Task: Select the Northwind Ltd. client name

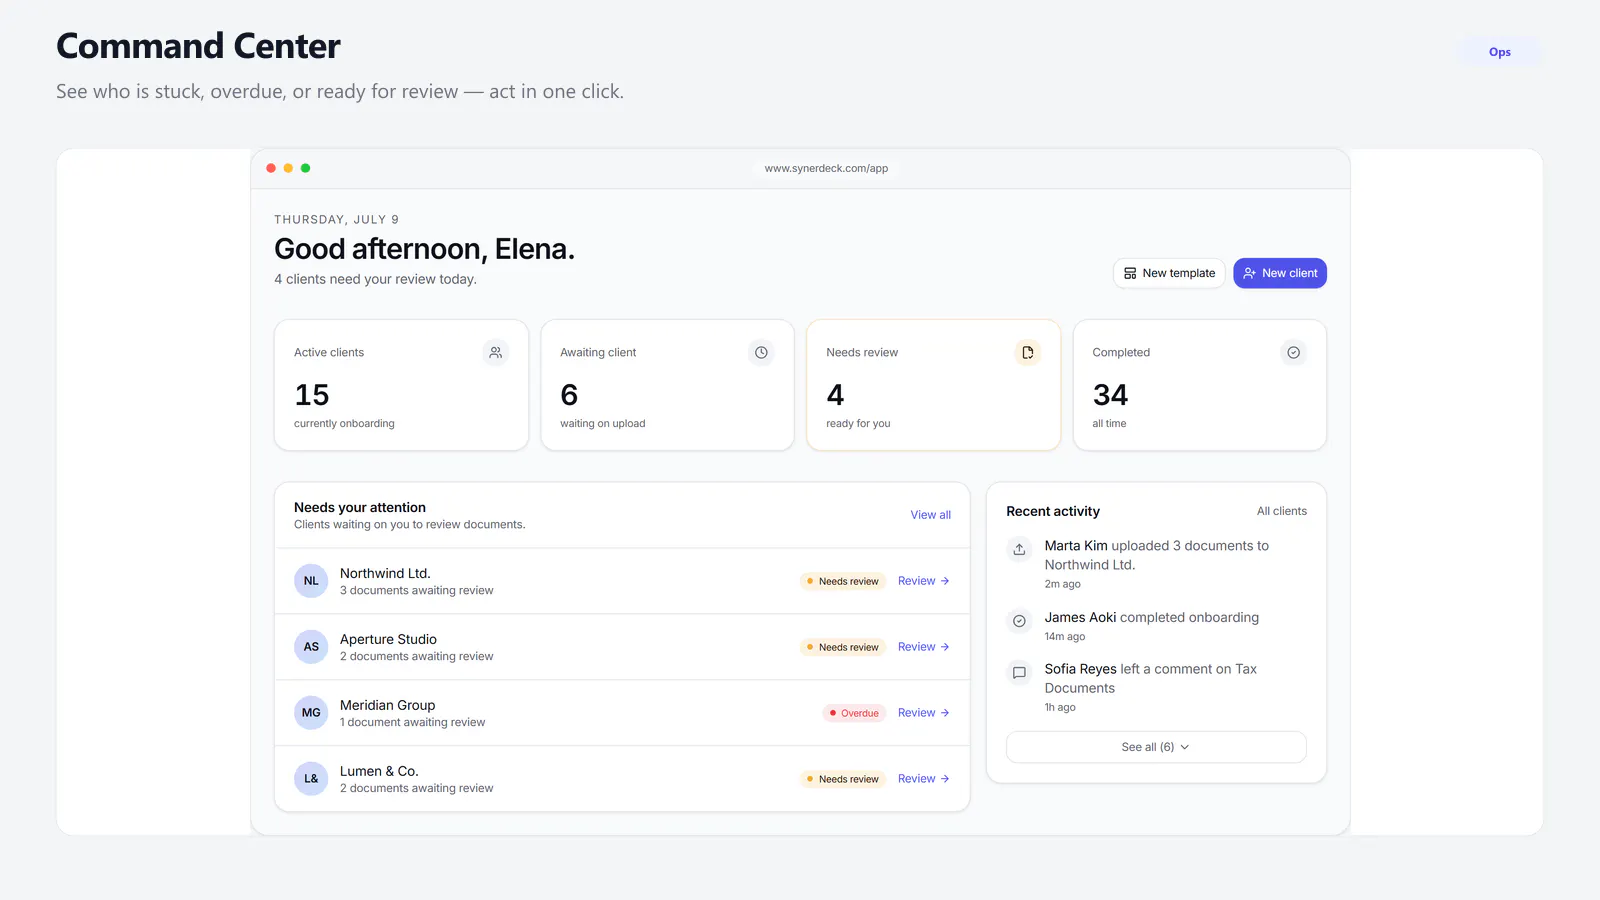Action: tap(385, 573)
